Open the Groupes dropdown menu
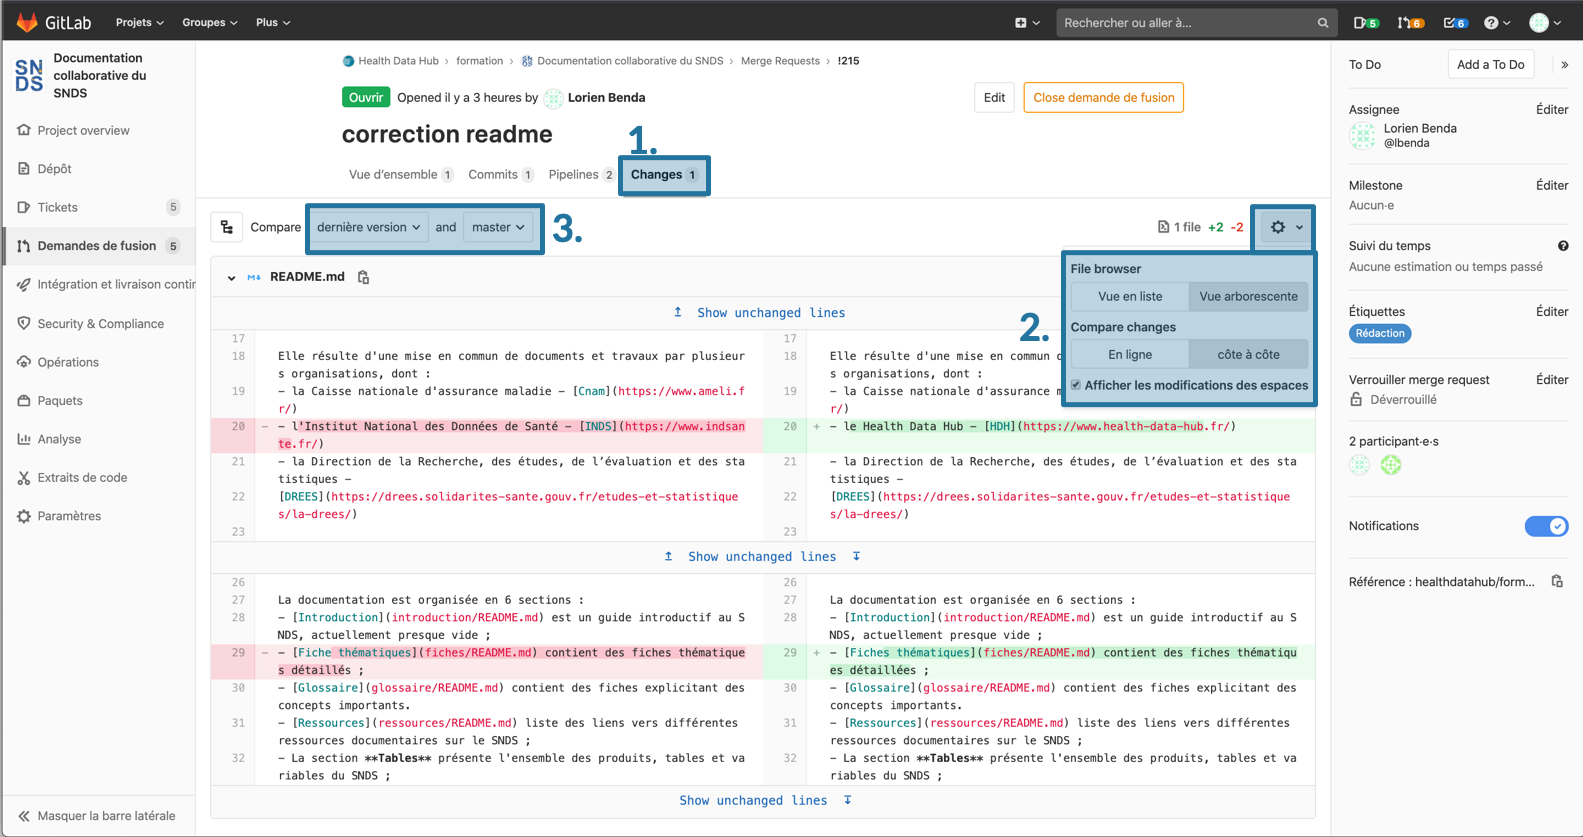1583x837 pixels. coord(210,22)
